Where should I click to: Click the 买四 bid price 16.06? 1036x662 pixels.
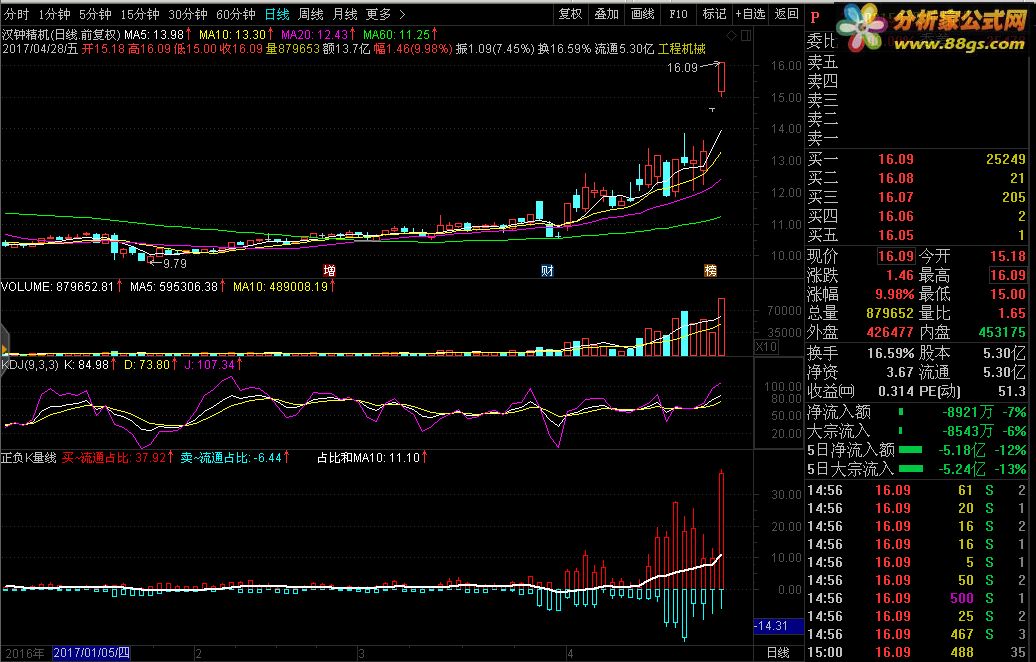[x=895, y=216]
